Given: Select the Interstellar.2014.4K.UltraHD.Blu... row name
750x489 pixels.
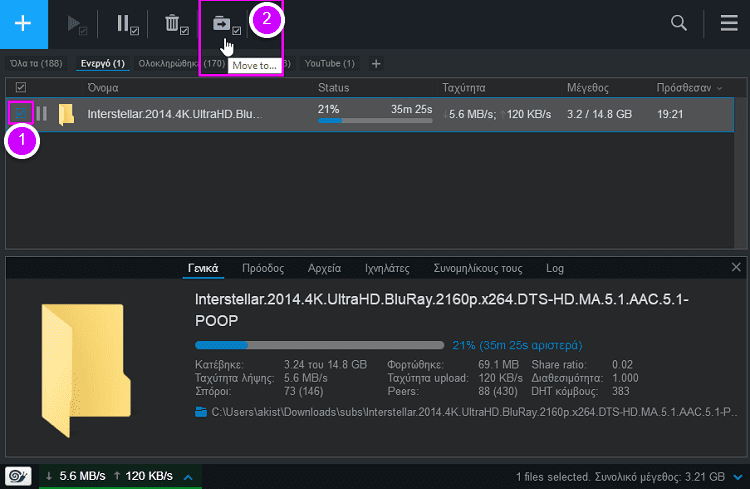Looking at the screenshot, I should click(x=175, y=114).
